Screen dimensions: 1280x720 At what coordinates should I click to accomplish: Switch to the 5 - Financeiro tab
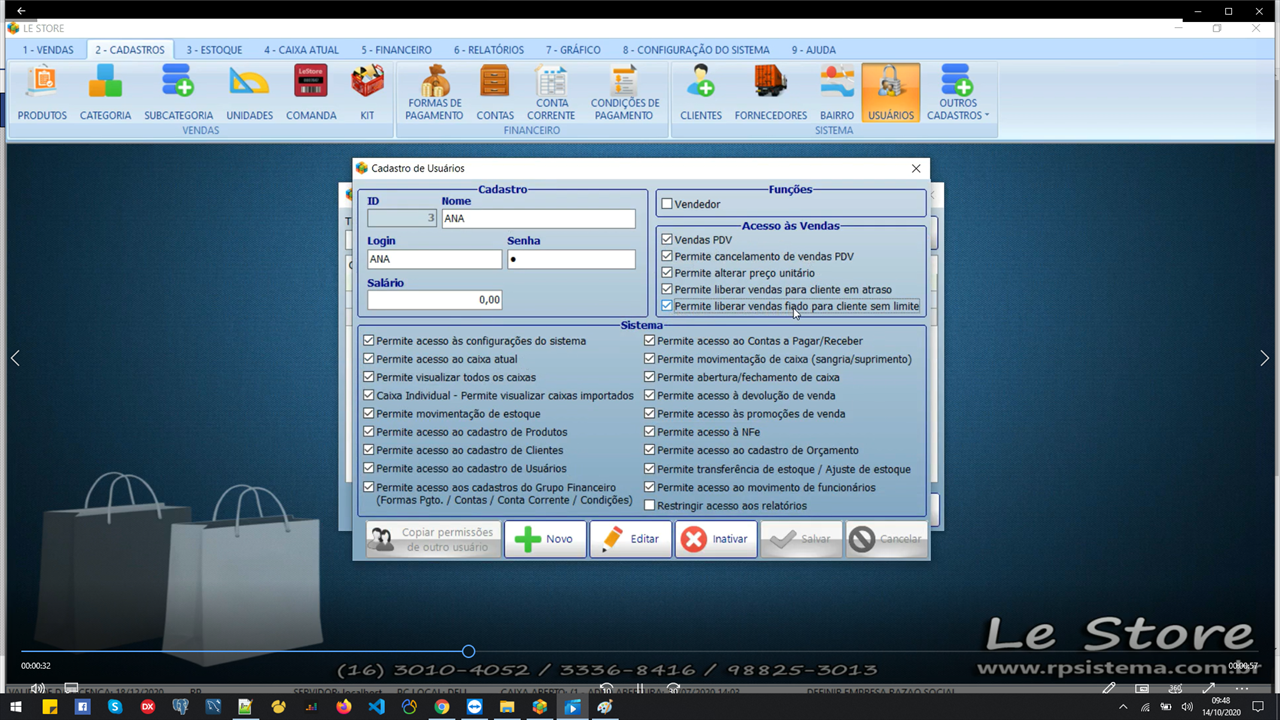click(396, 50)
